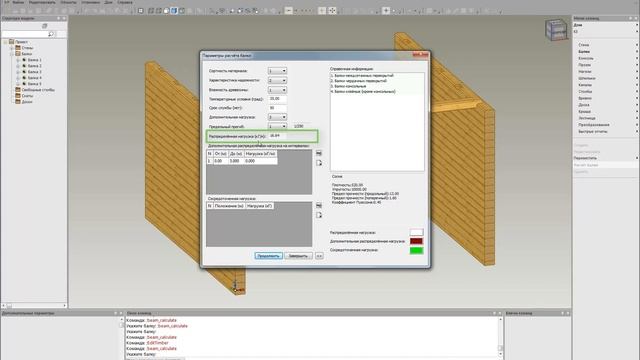Select beam 4 in the structure tree
The image size is (640, 360).
pos(35,78)
